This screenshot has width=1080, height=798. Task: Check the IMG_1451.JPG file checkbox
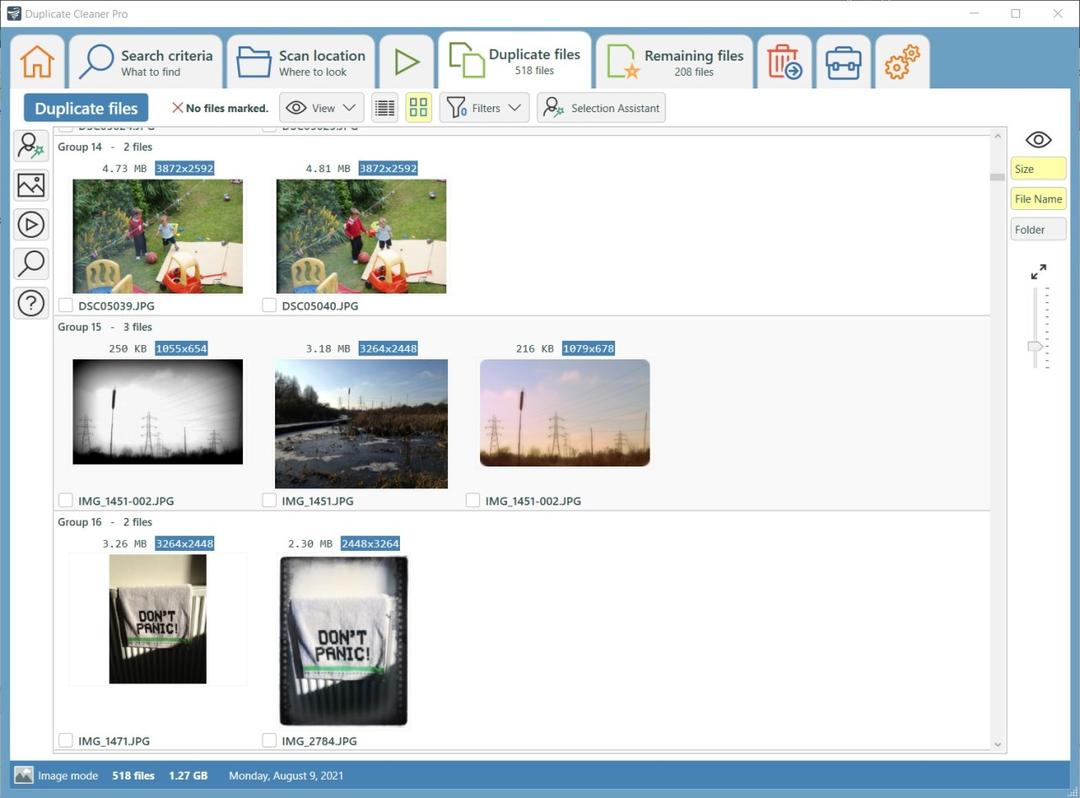[269, 501]
